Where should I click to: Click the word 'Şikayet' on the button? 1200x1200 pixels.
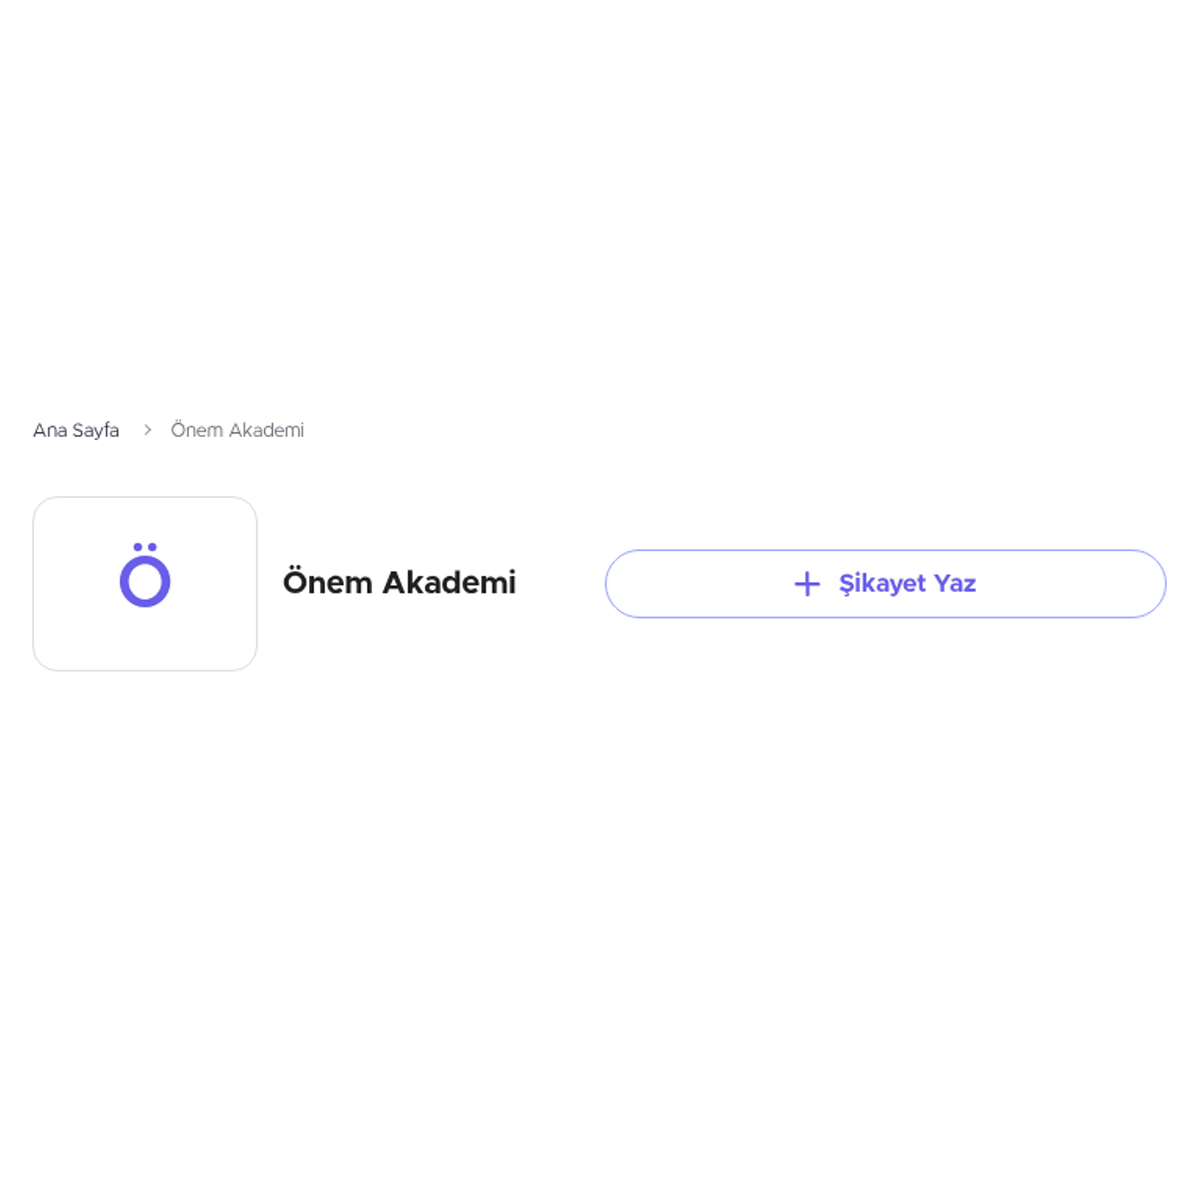882,584
